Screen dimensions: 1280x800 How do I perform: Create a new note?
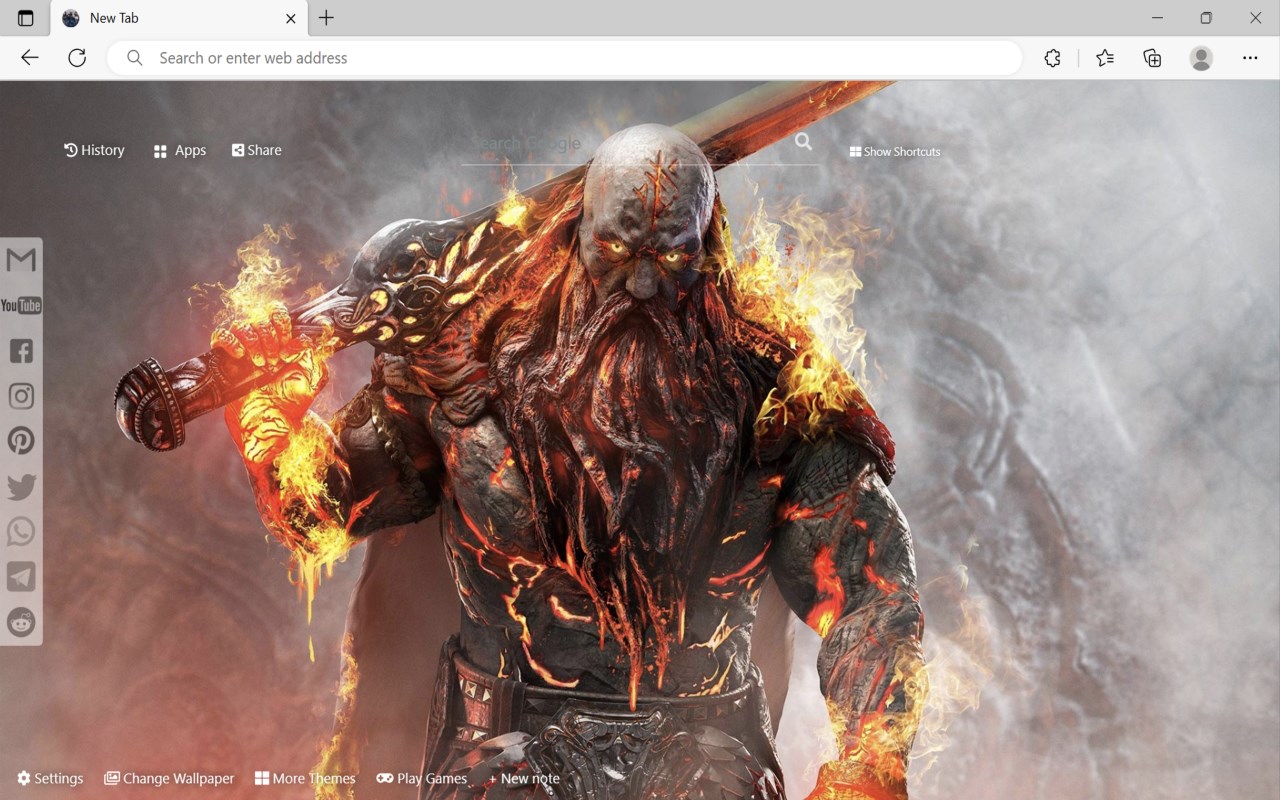coord(524,778)
